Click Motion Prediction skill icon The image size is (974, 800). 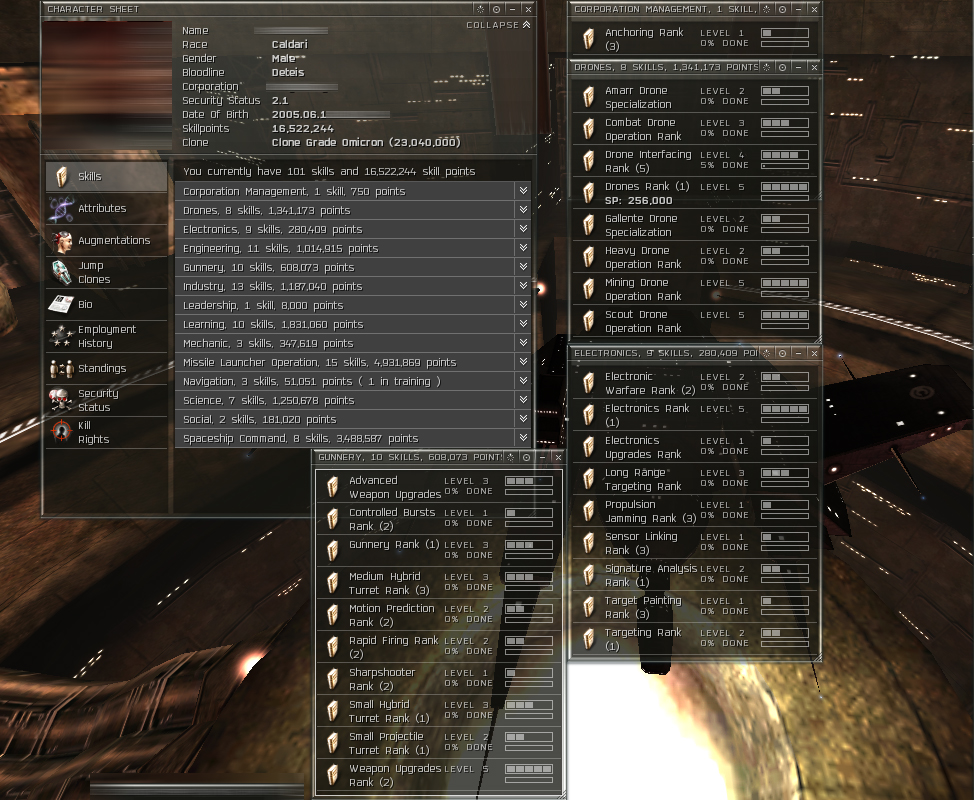(332, 615)
